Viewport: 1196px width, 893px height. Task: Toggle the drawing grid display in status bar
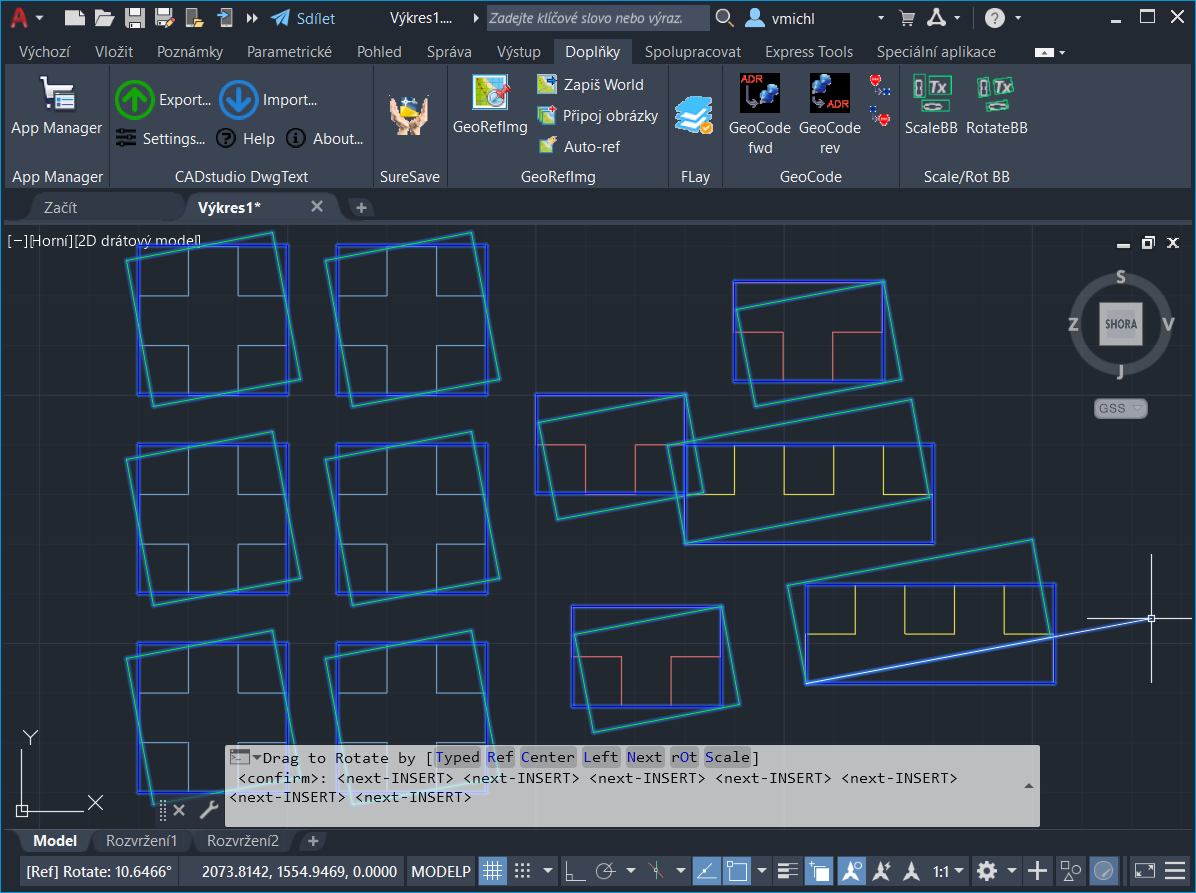tap(492, 870)
